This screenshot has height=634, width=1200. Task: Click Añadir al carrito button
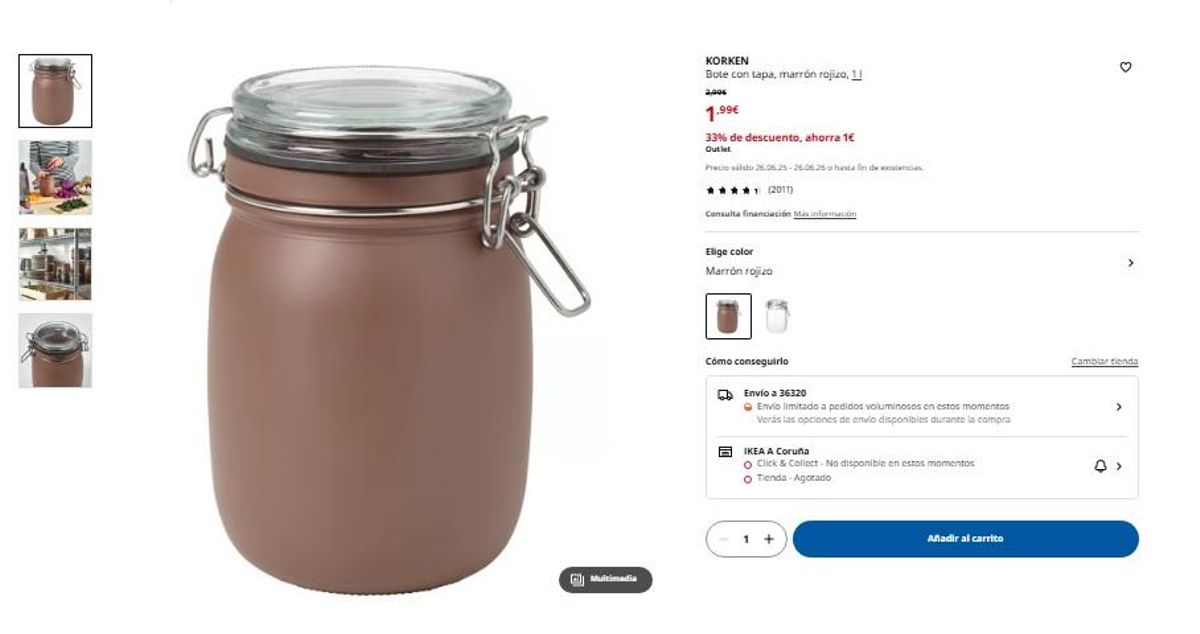click(966, 539)
